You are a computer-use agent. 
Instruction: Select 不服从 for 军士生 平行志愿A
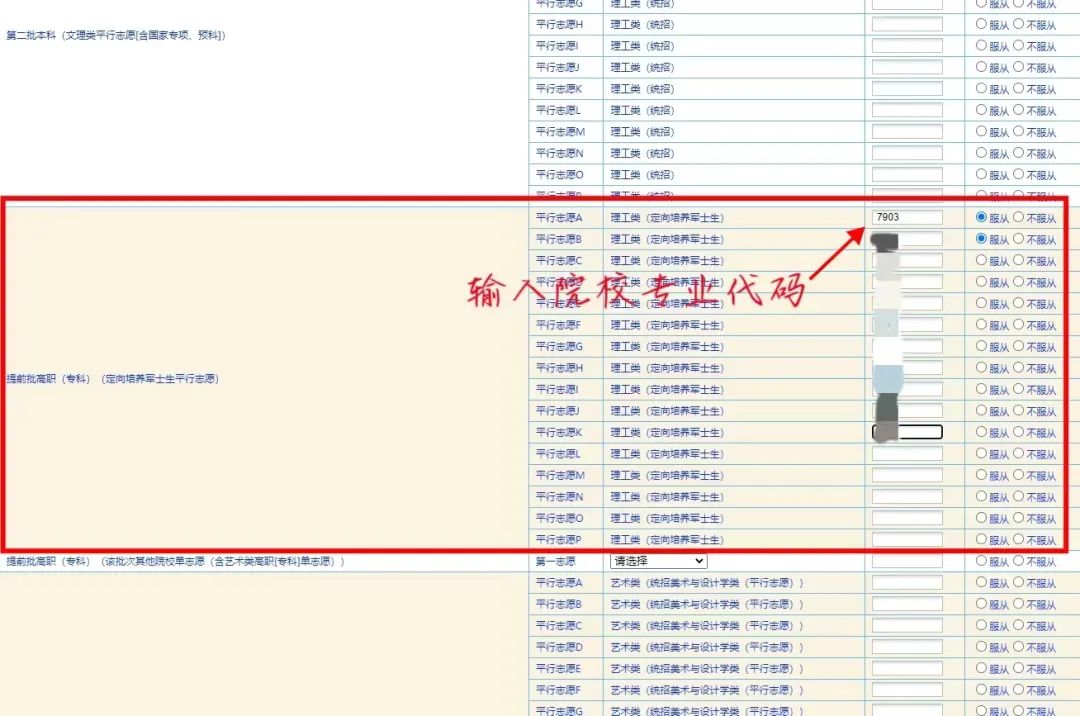point(1018,217)
